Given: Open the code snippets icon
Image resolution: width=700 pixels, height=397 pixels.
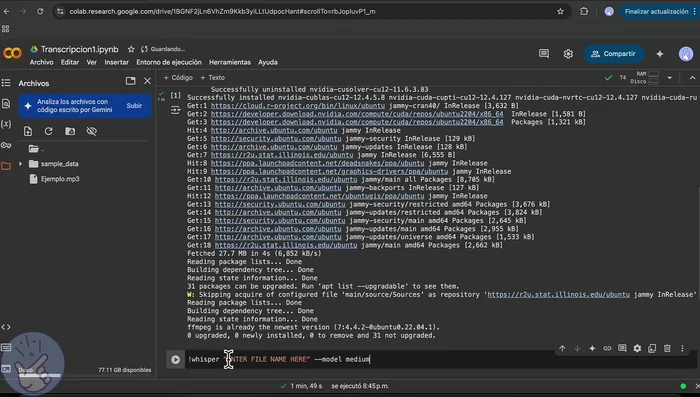Looking at the screenshot, I should coord(6,327).
